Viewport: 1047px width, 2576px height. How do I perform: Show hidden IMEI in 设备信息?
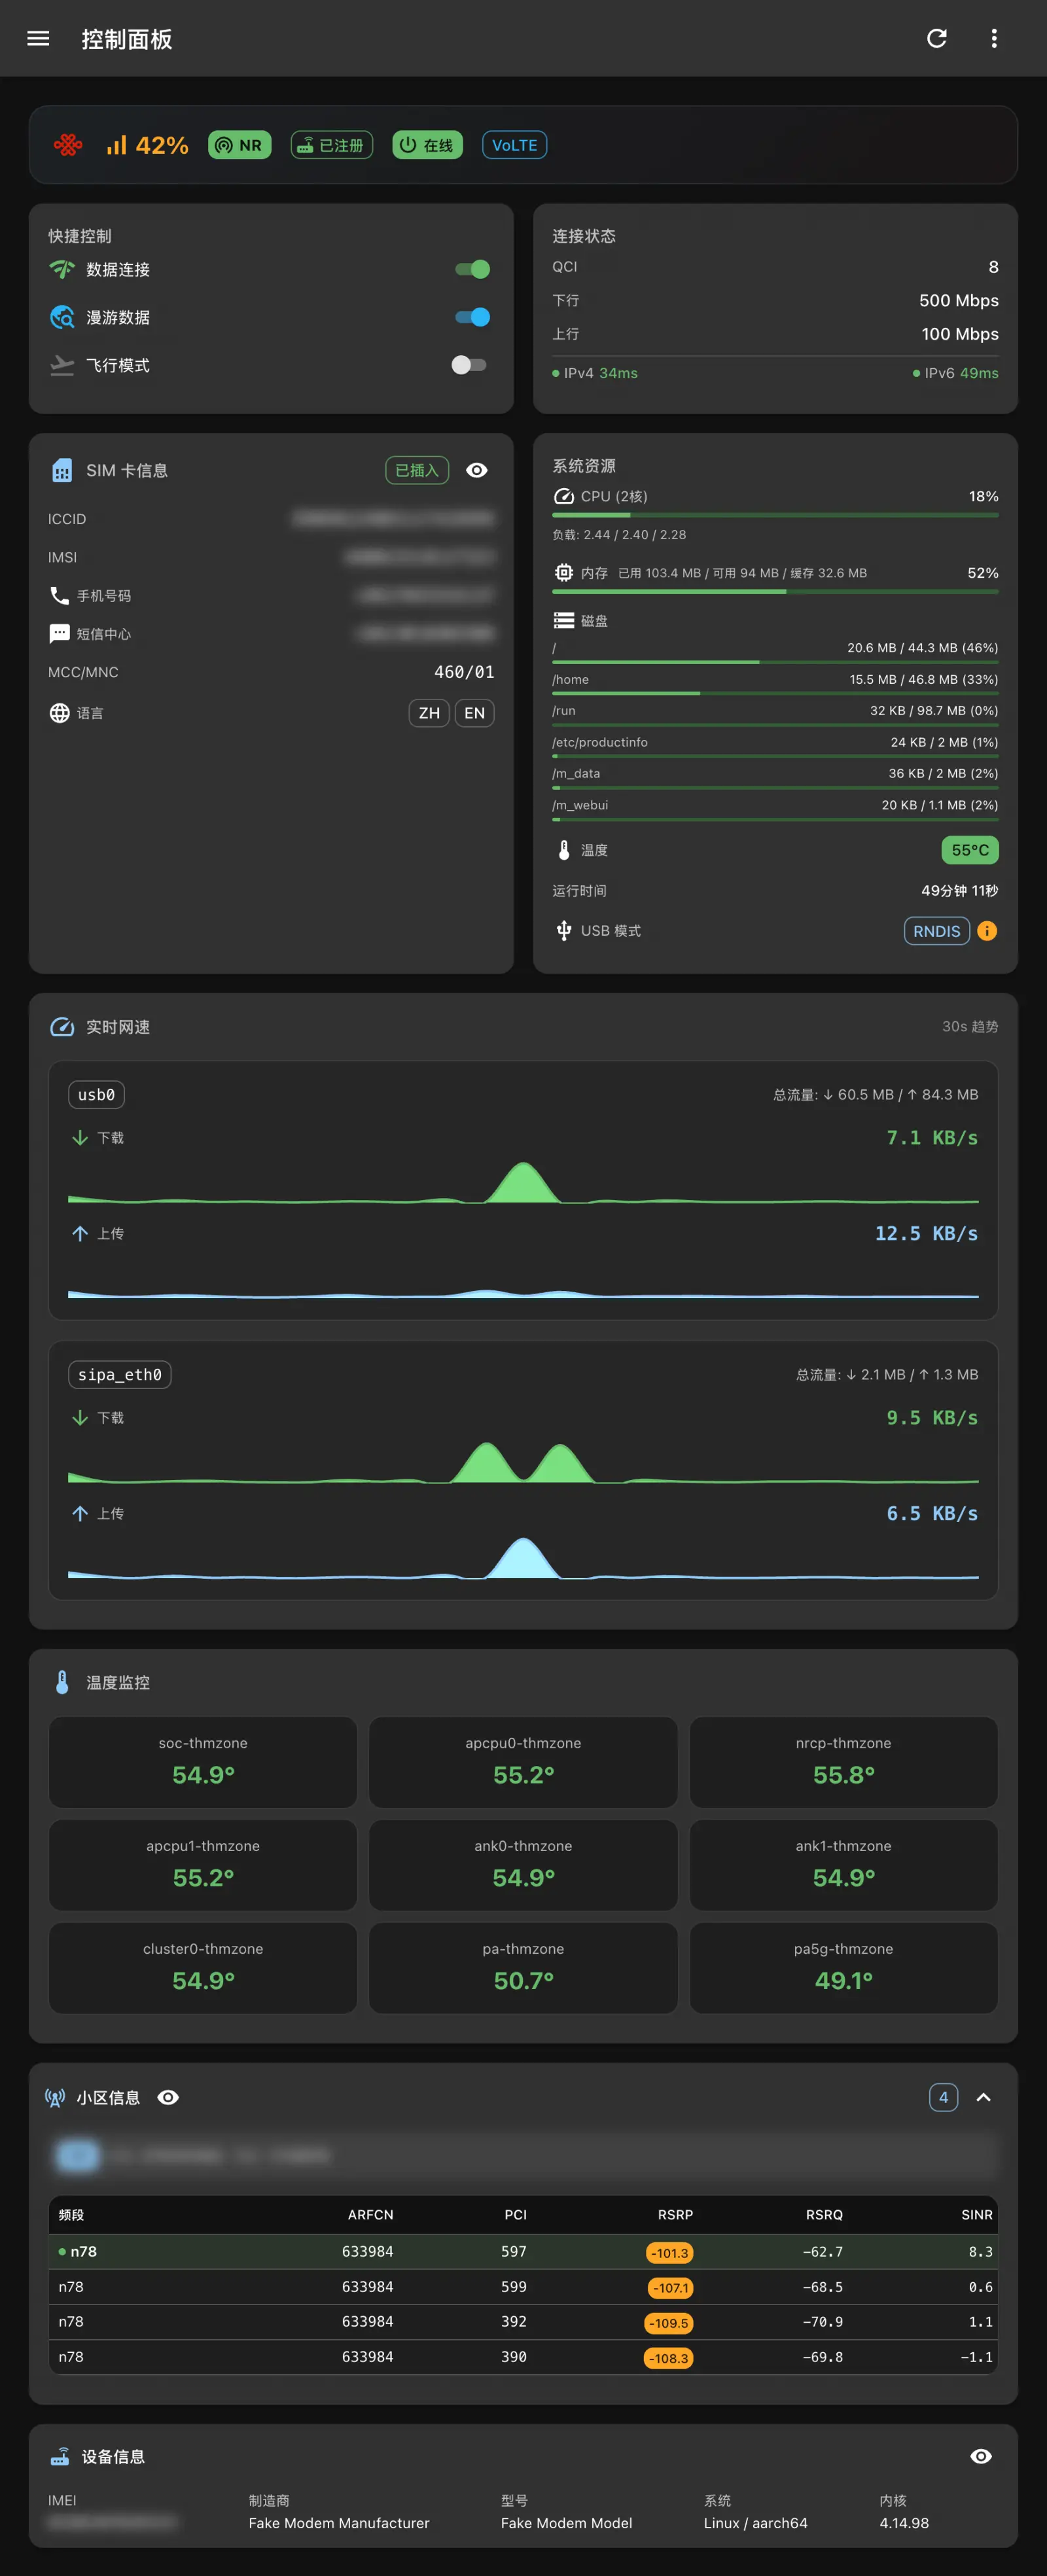coord(981,2456)
